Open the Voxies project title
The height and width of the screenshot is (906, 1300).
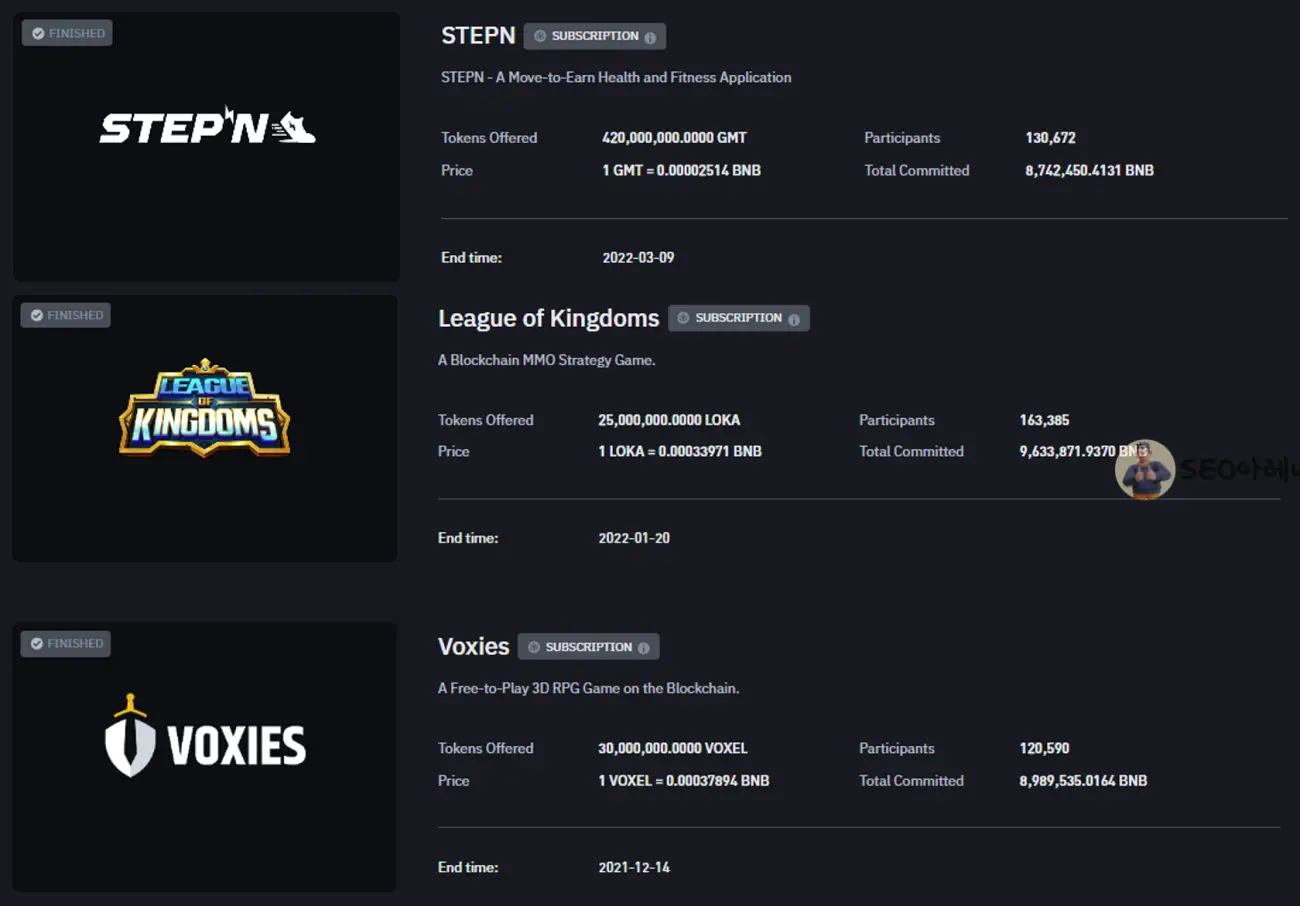coord(474,646)
